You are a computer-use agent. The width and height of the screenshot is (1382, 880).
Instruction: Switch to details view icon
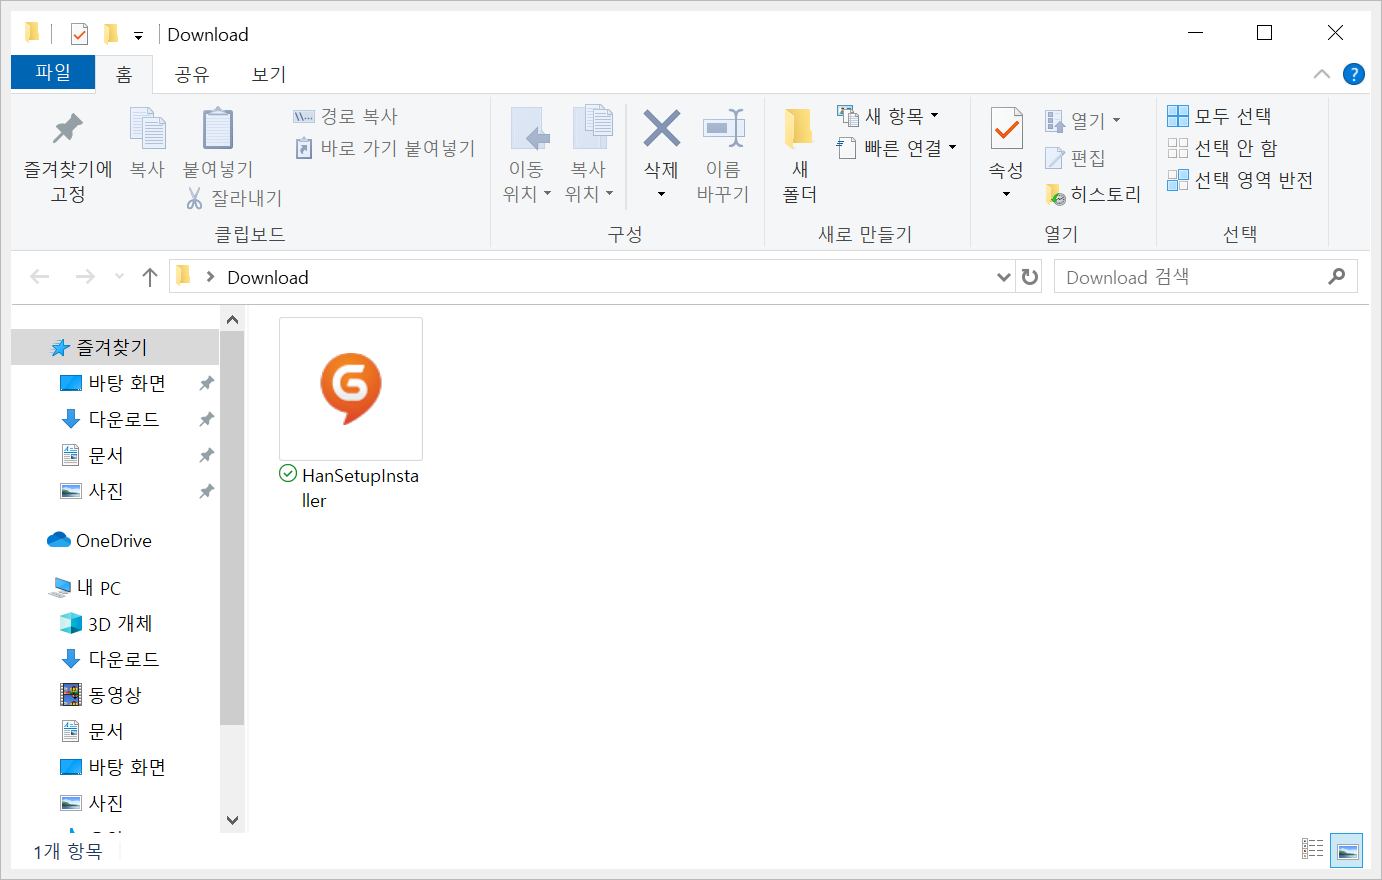[x=1313, y=849]
